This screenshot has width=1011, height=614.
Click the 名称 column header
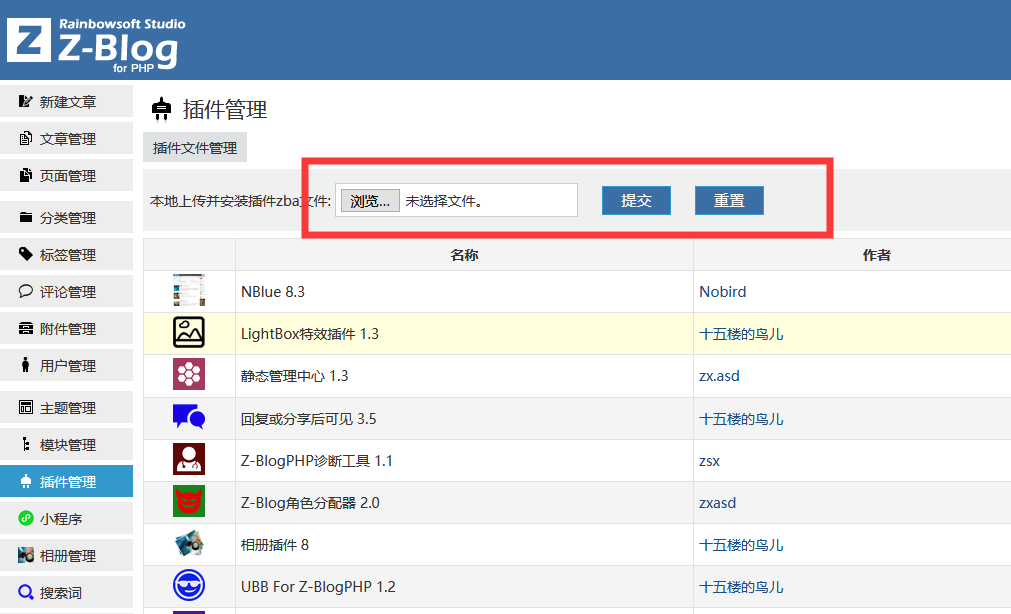pyautogui.click(x=464, y=255)
